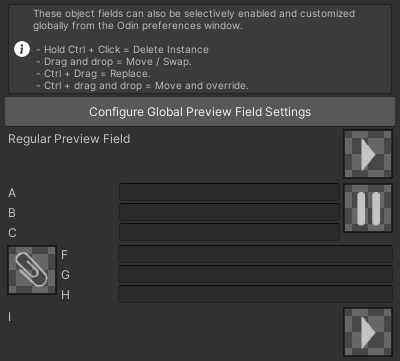
Task: Click the Regular Preview Field label
Action: [x=69, y=139]
